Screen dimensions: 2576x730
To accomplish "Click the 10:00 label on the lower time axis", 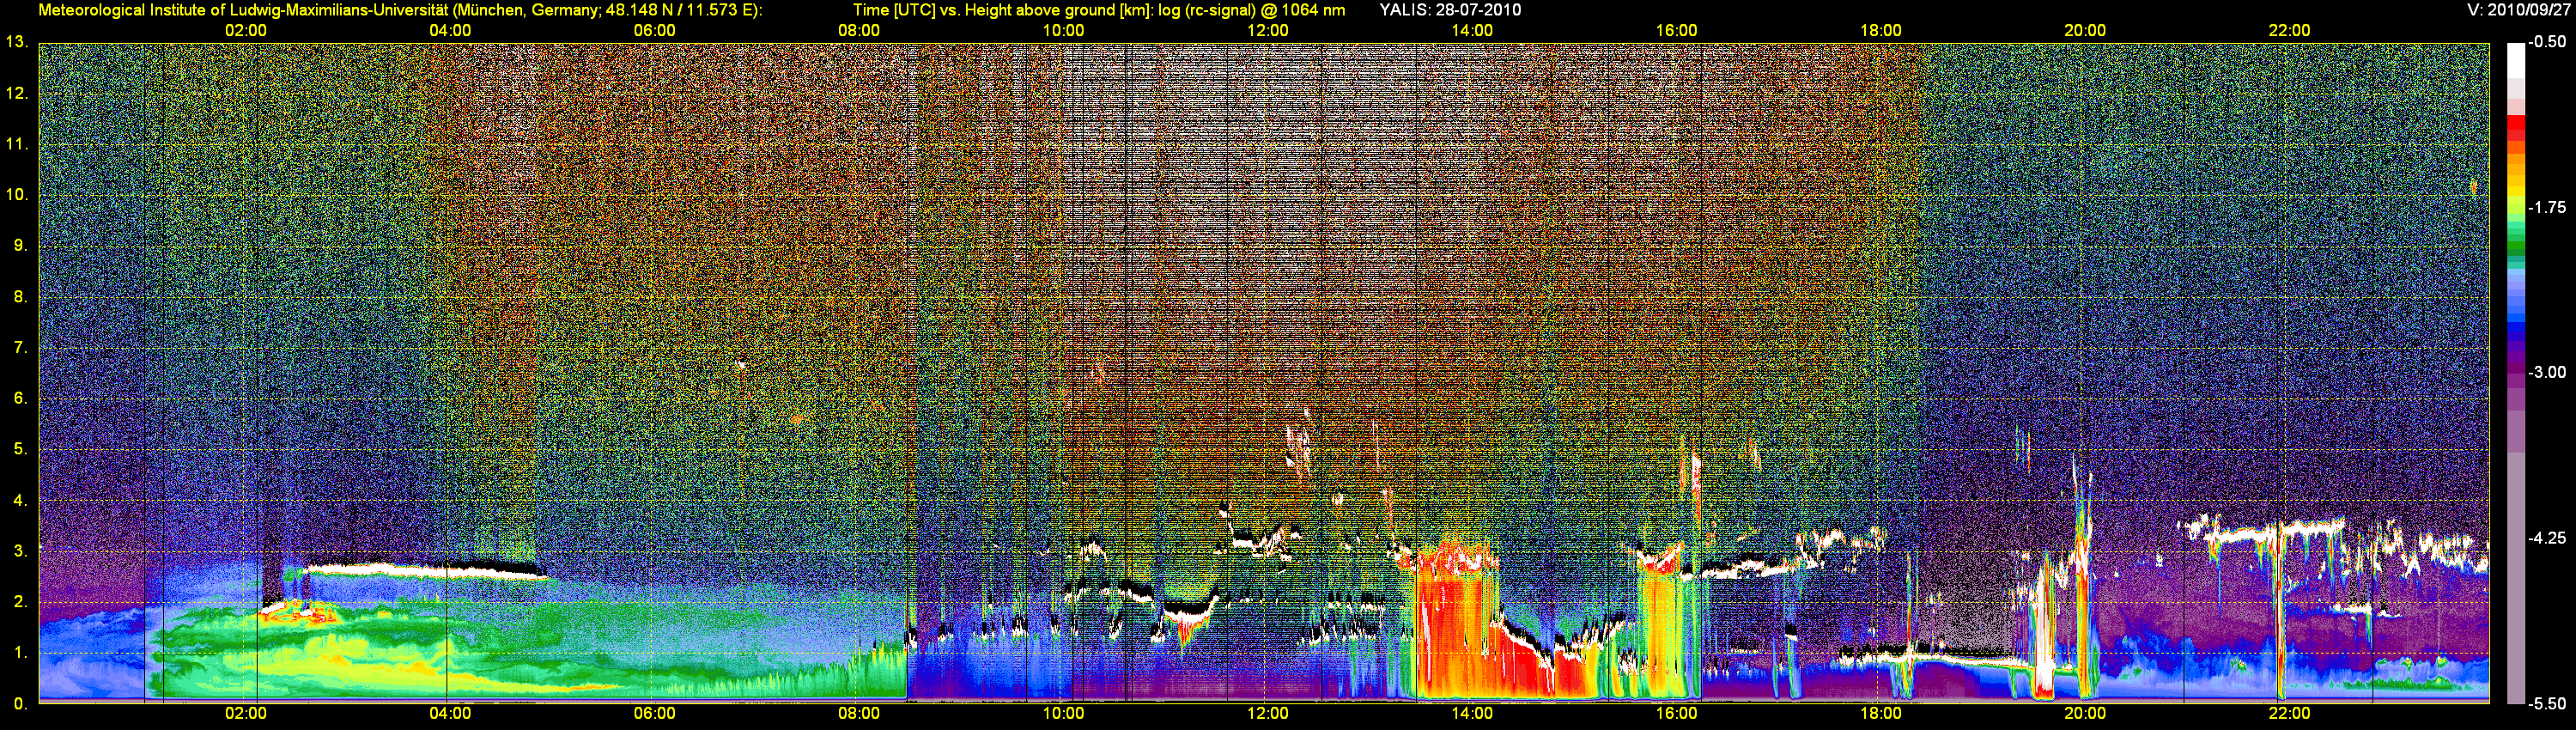I will click(x=1063, y=714).
